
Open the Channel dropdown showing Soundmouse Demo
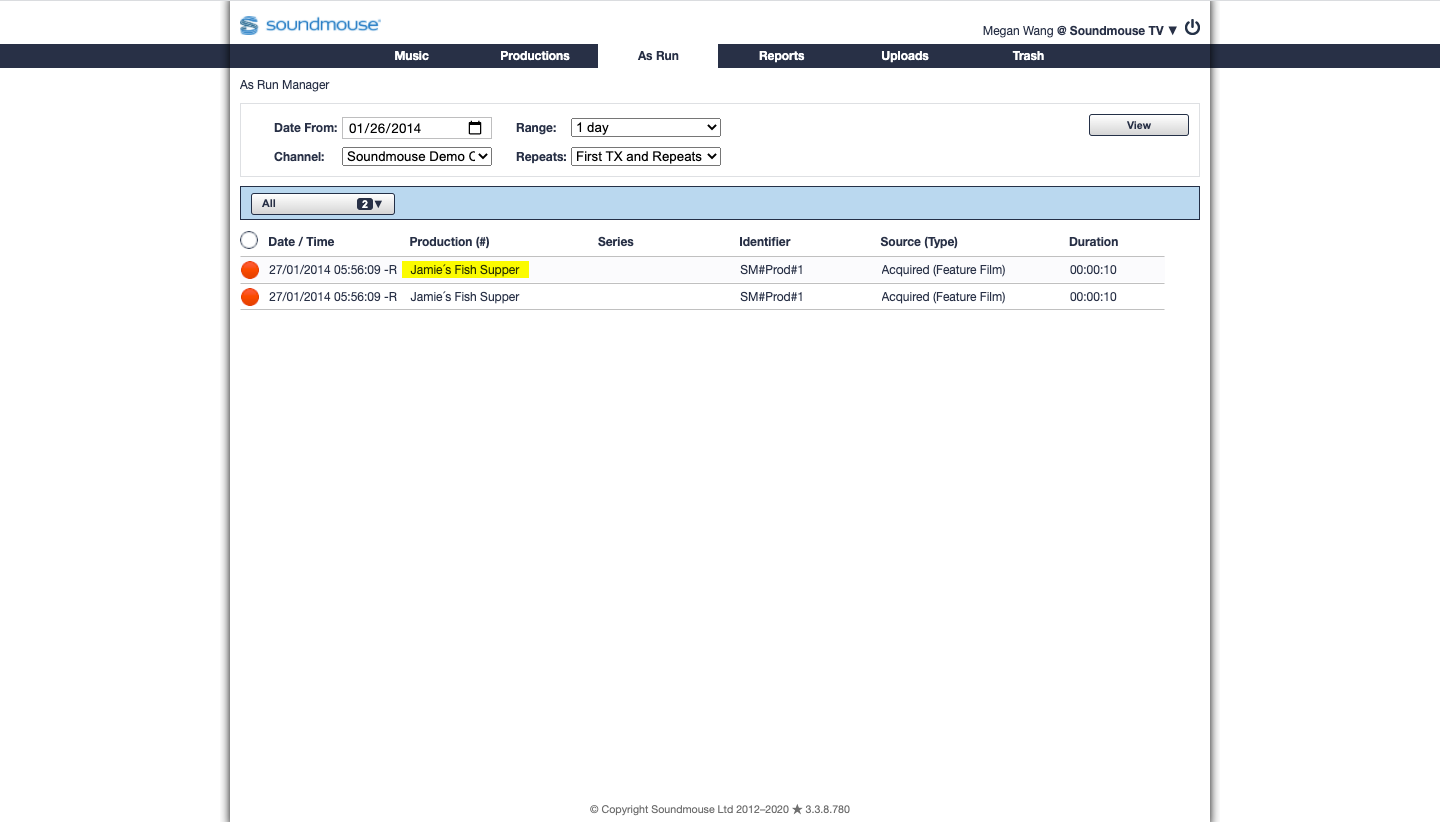(x=417, y=157)
